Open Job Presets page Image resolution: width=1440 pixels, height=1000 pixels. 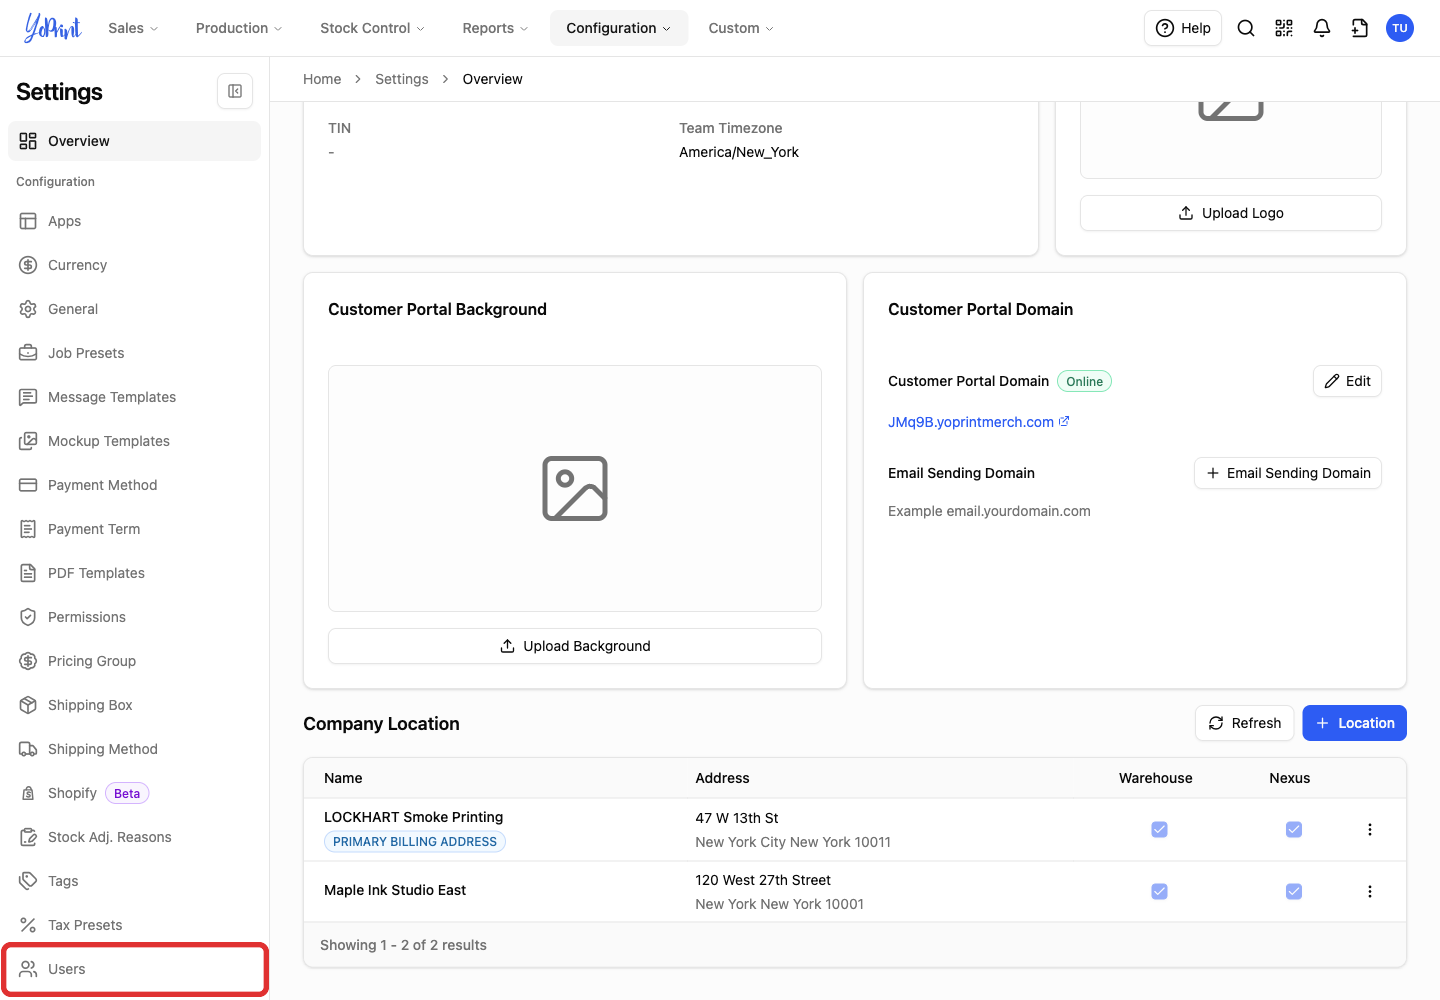[134, 353]
